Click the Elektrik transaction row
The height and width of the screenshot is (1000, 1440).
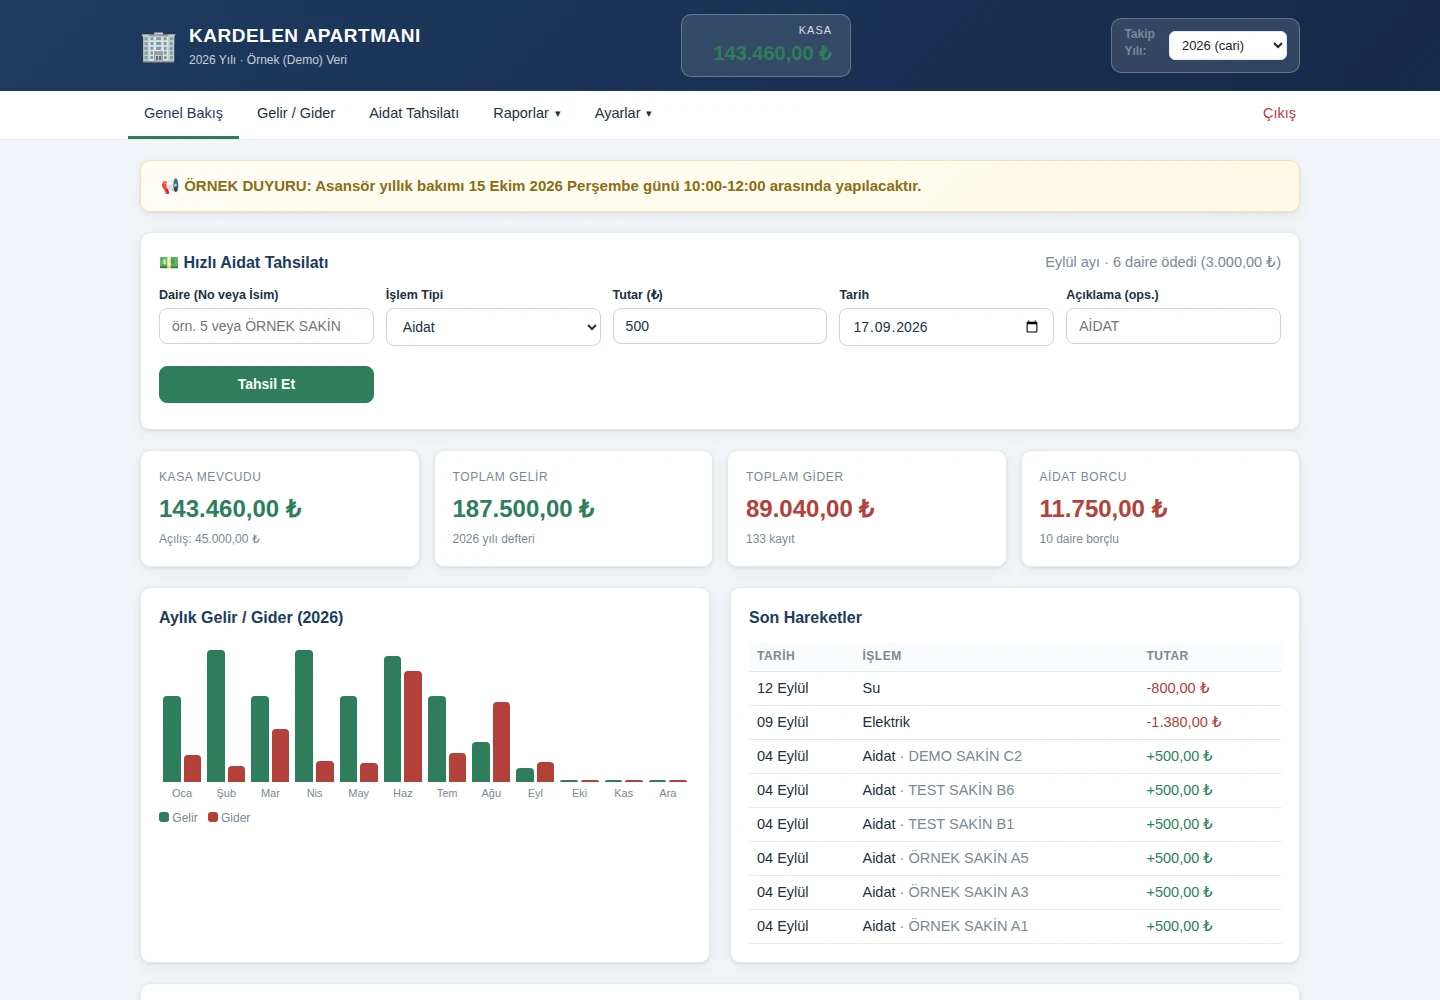click(1015, 722)
